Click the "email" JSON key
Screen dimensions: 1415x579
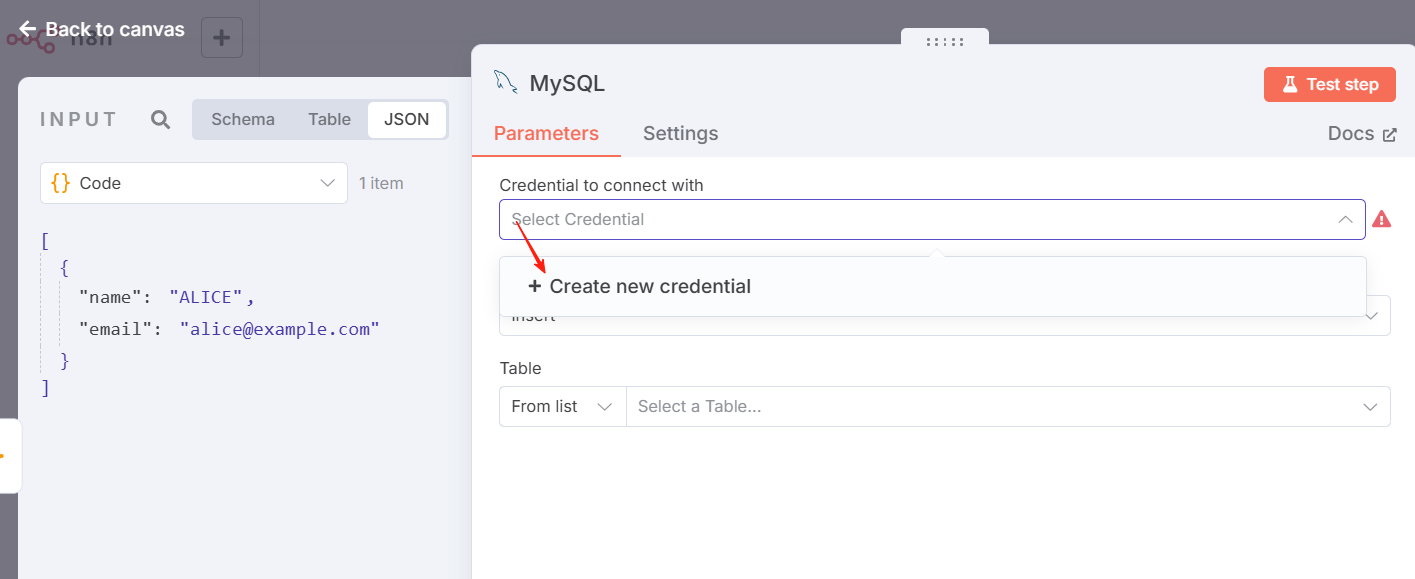(x=115, y=329)
